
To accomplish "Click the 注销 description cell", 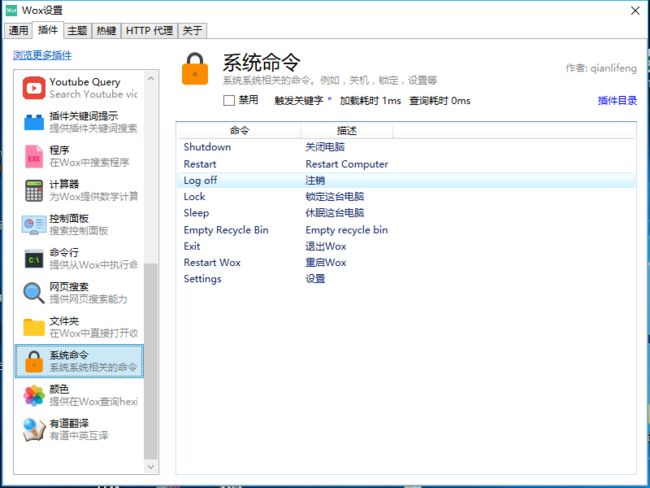I will [315, 180].
